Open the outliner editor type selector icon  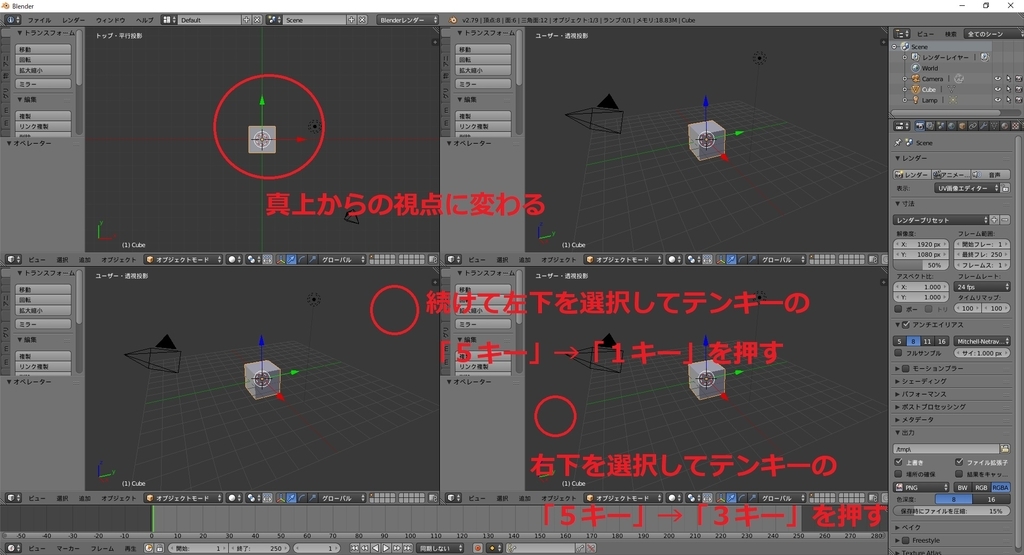tap(902, 33)
